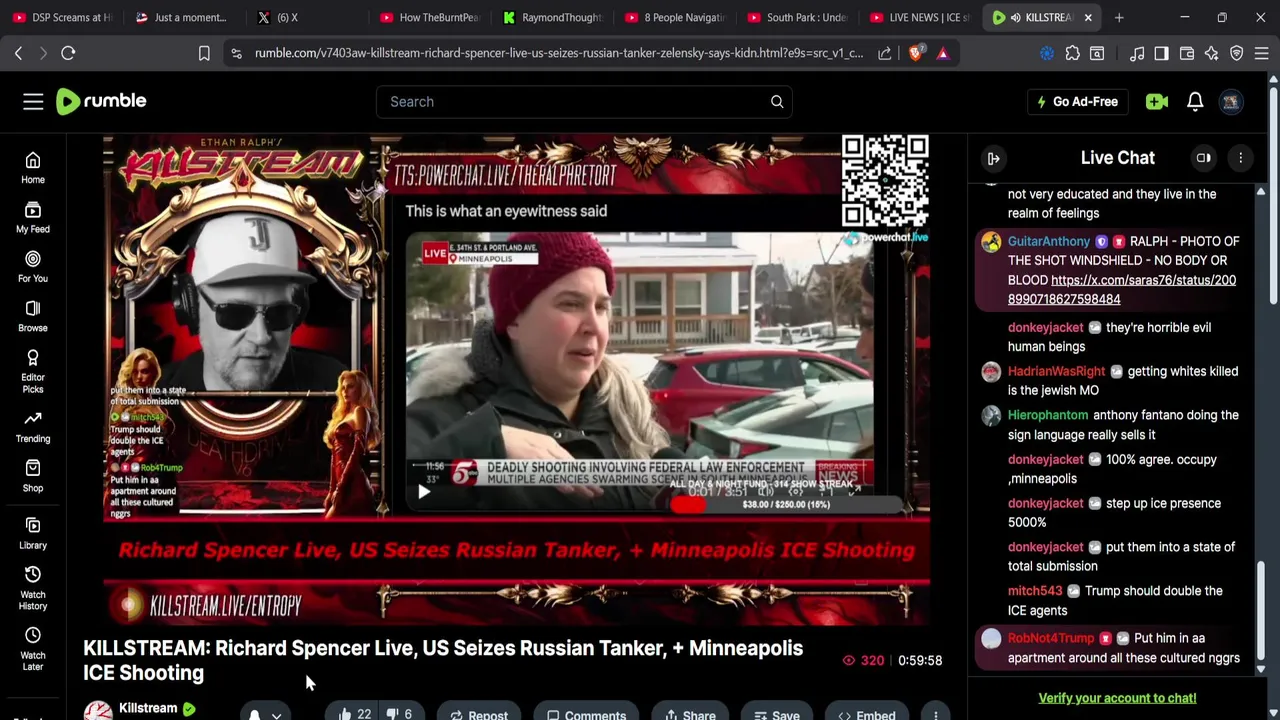Open the Live Chat three-dot options menu

click(1241, 158)
